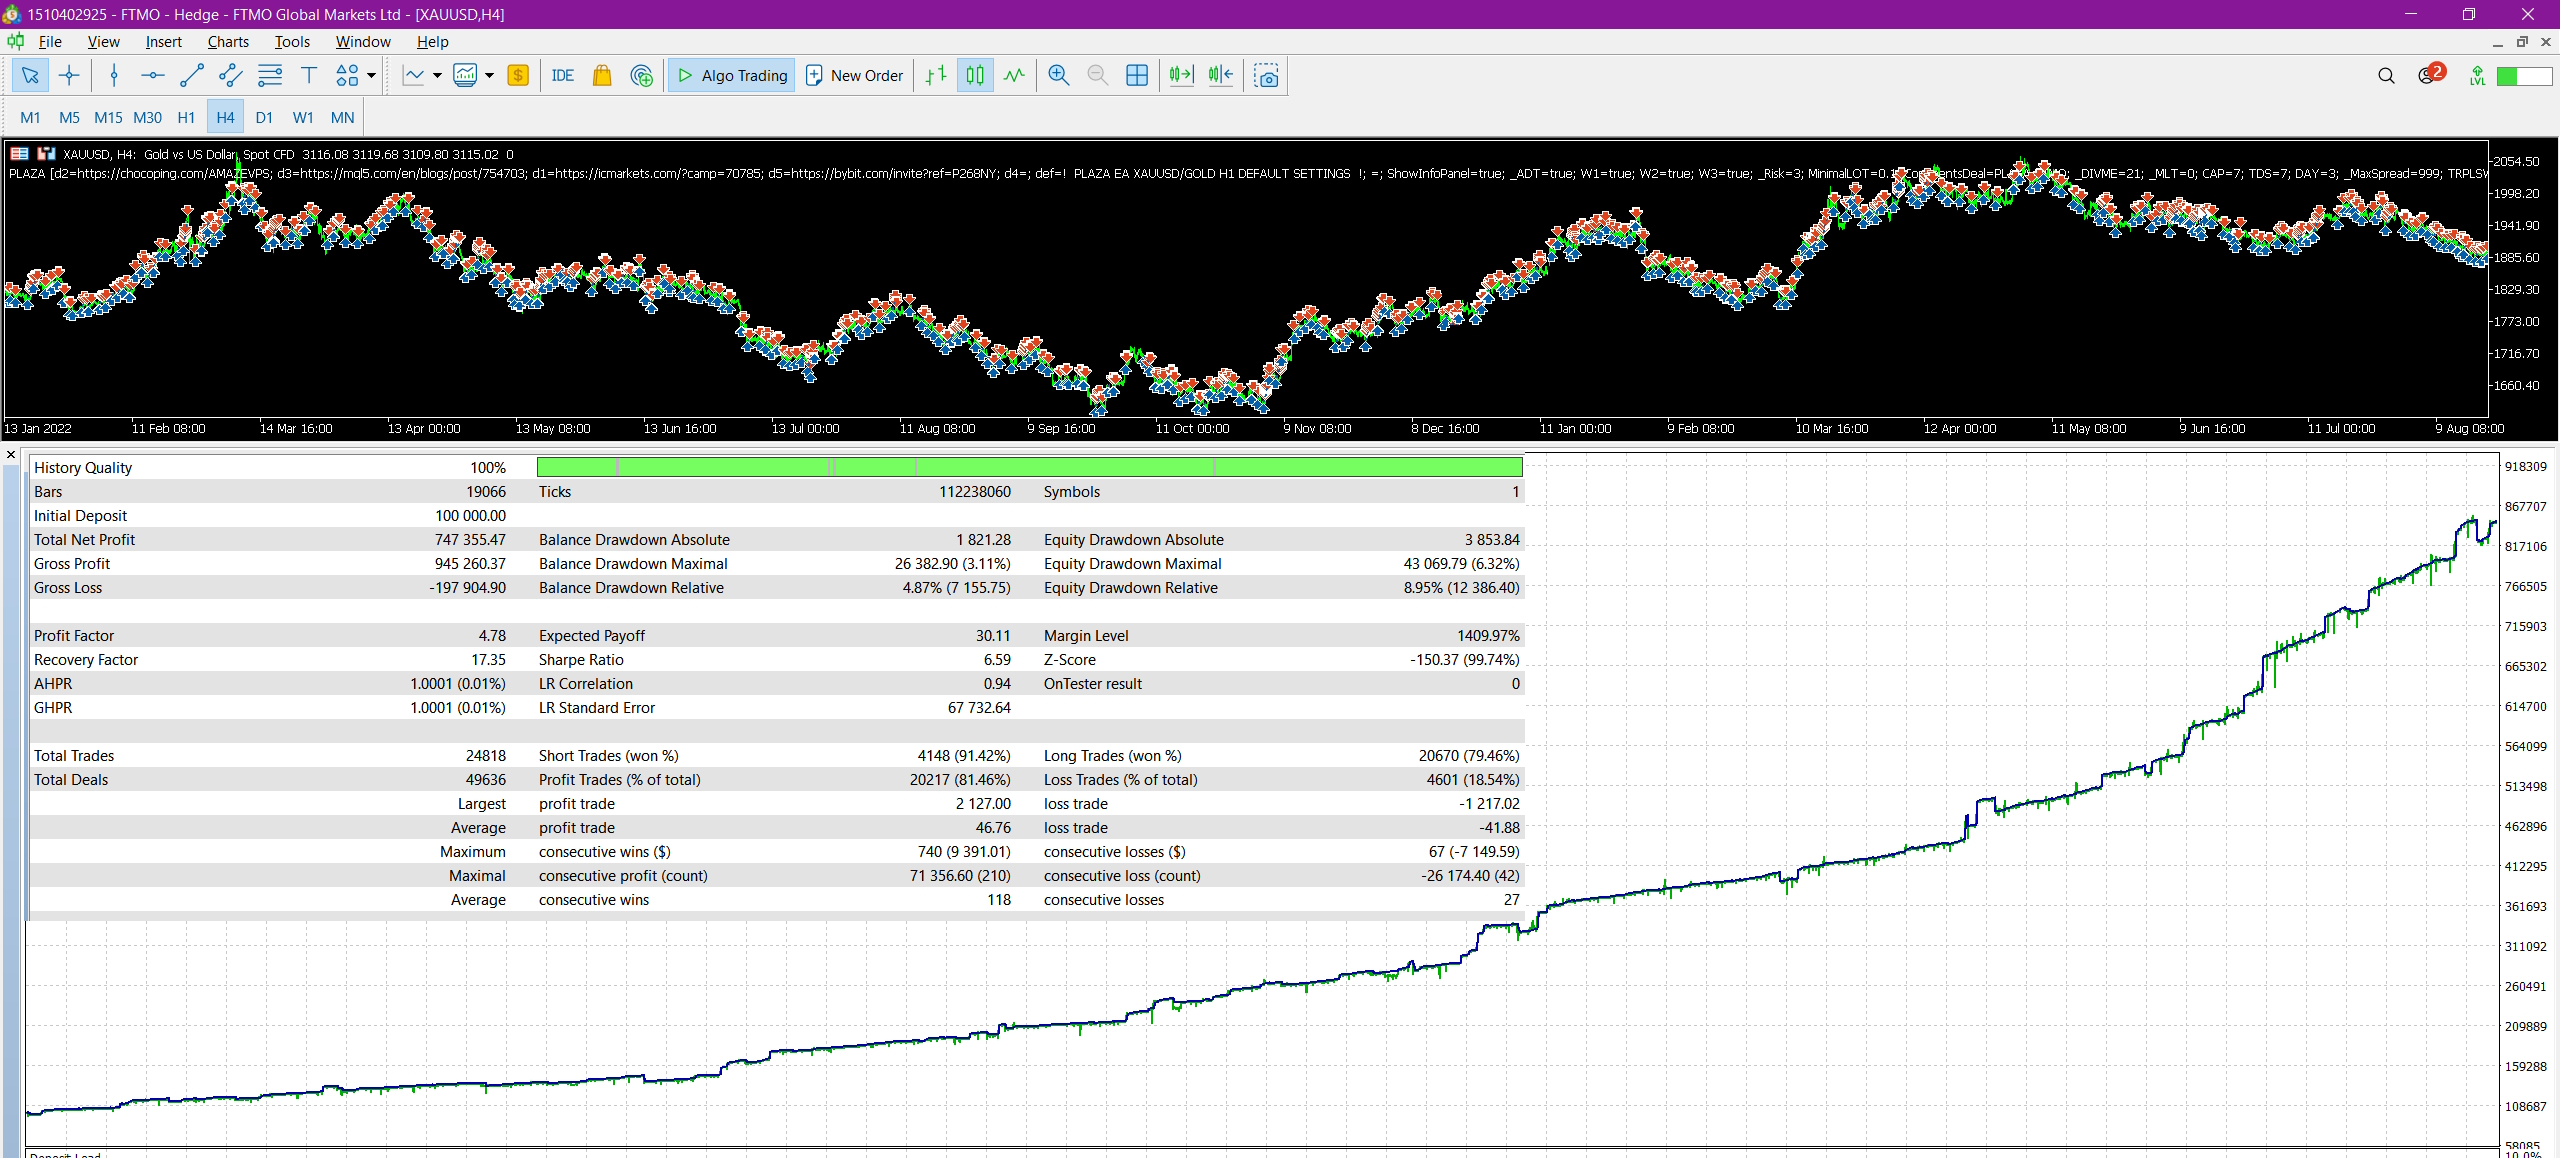2560x1158 pixels.
Task: Expand the templates dropdown arrow
Action: tap(489, 75)
